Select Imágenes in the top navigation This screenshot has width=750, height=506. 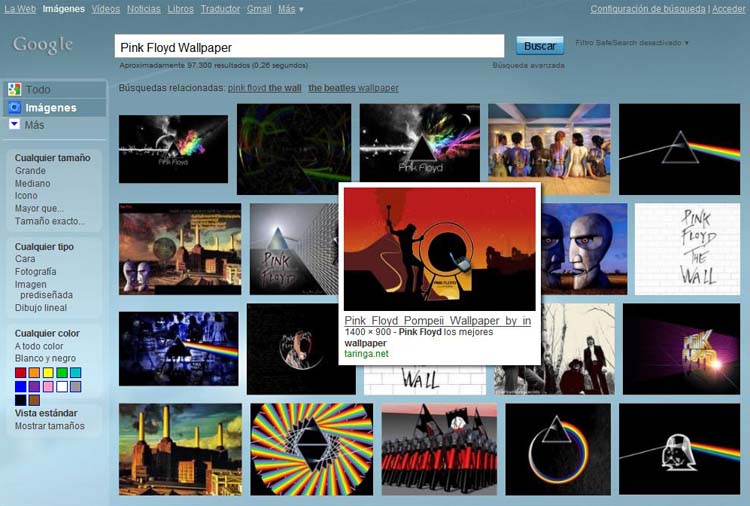[64, 9]
